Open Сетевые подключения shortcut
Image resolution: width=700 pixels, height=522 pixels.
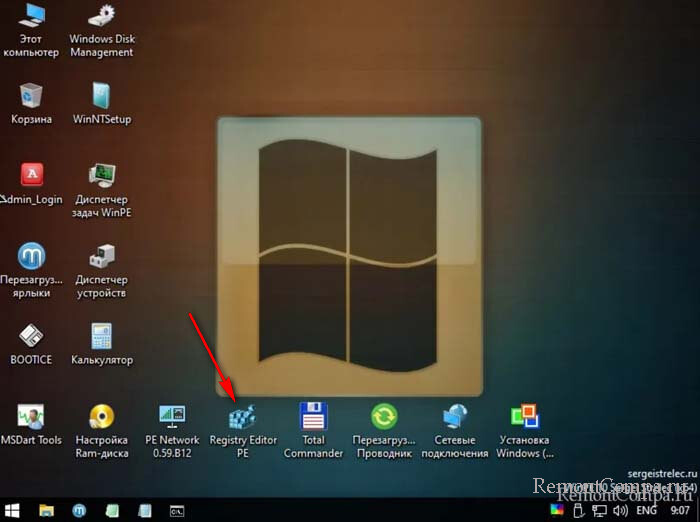coord(454,431)
